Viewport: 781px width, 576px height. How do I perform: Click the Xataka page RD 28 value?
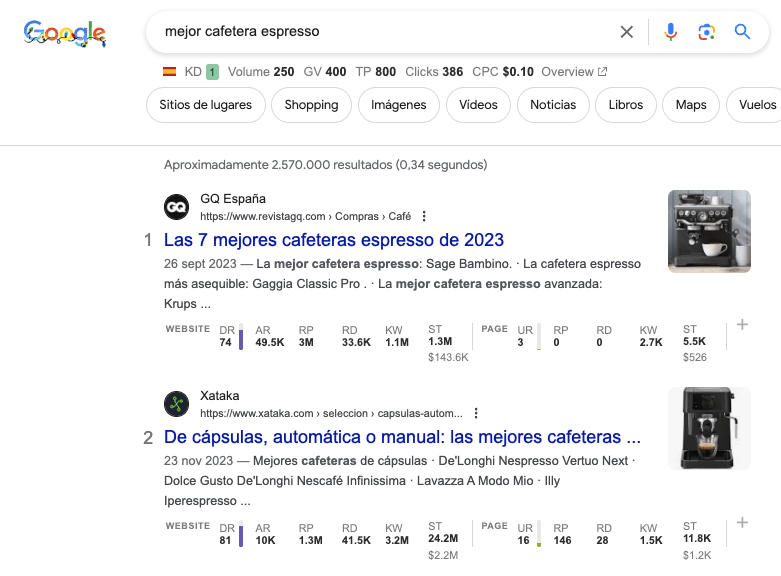click(x=602, y=540)
